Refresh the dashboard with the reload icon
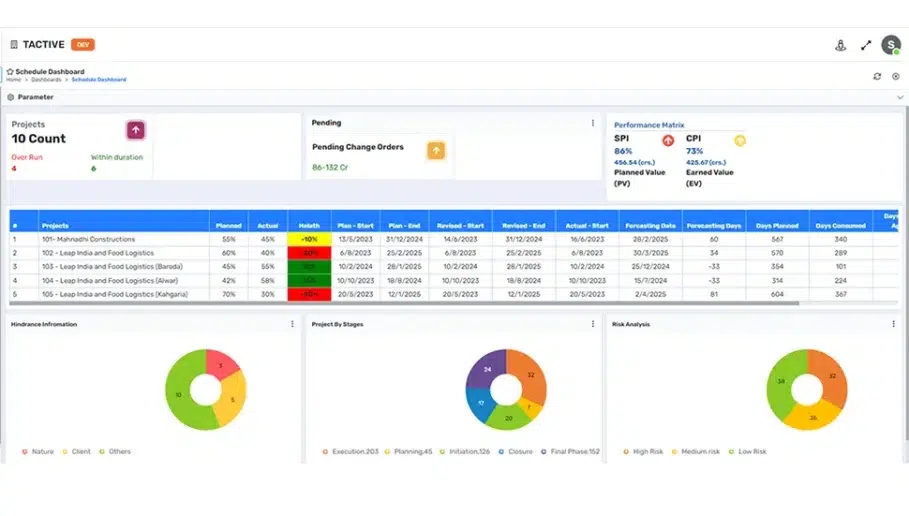909x516 pixels. pyautogui.click(x=877, y=77)
